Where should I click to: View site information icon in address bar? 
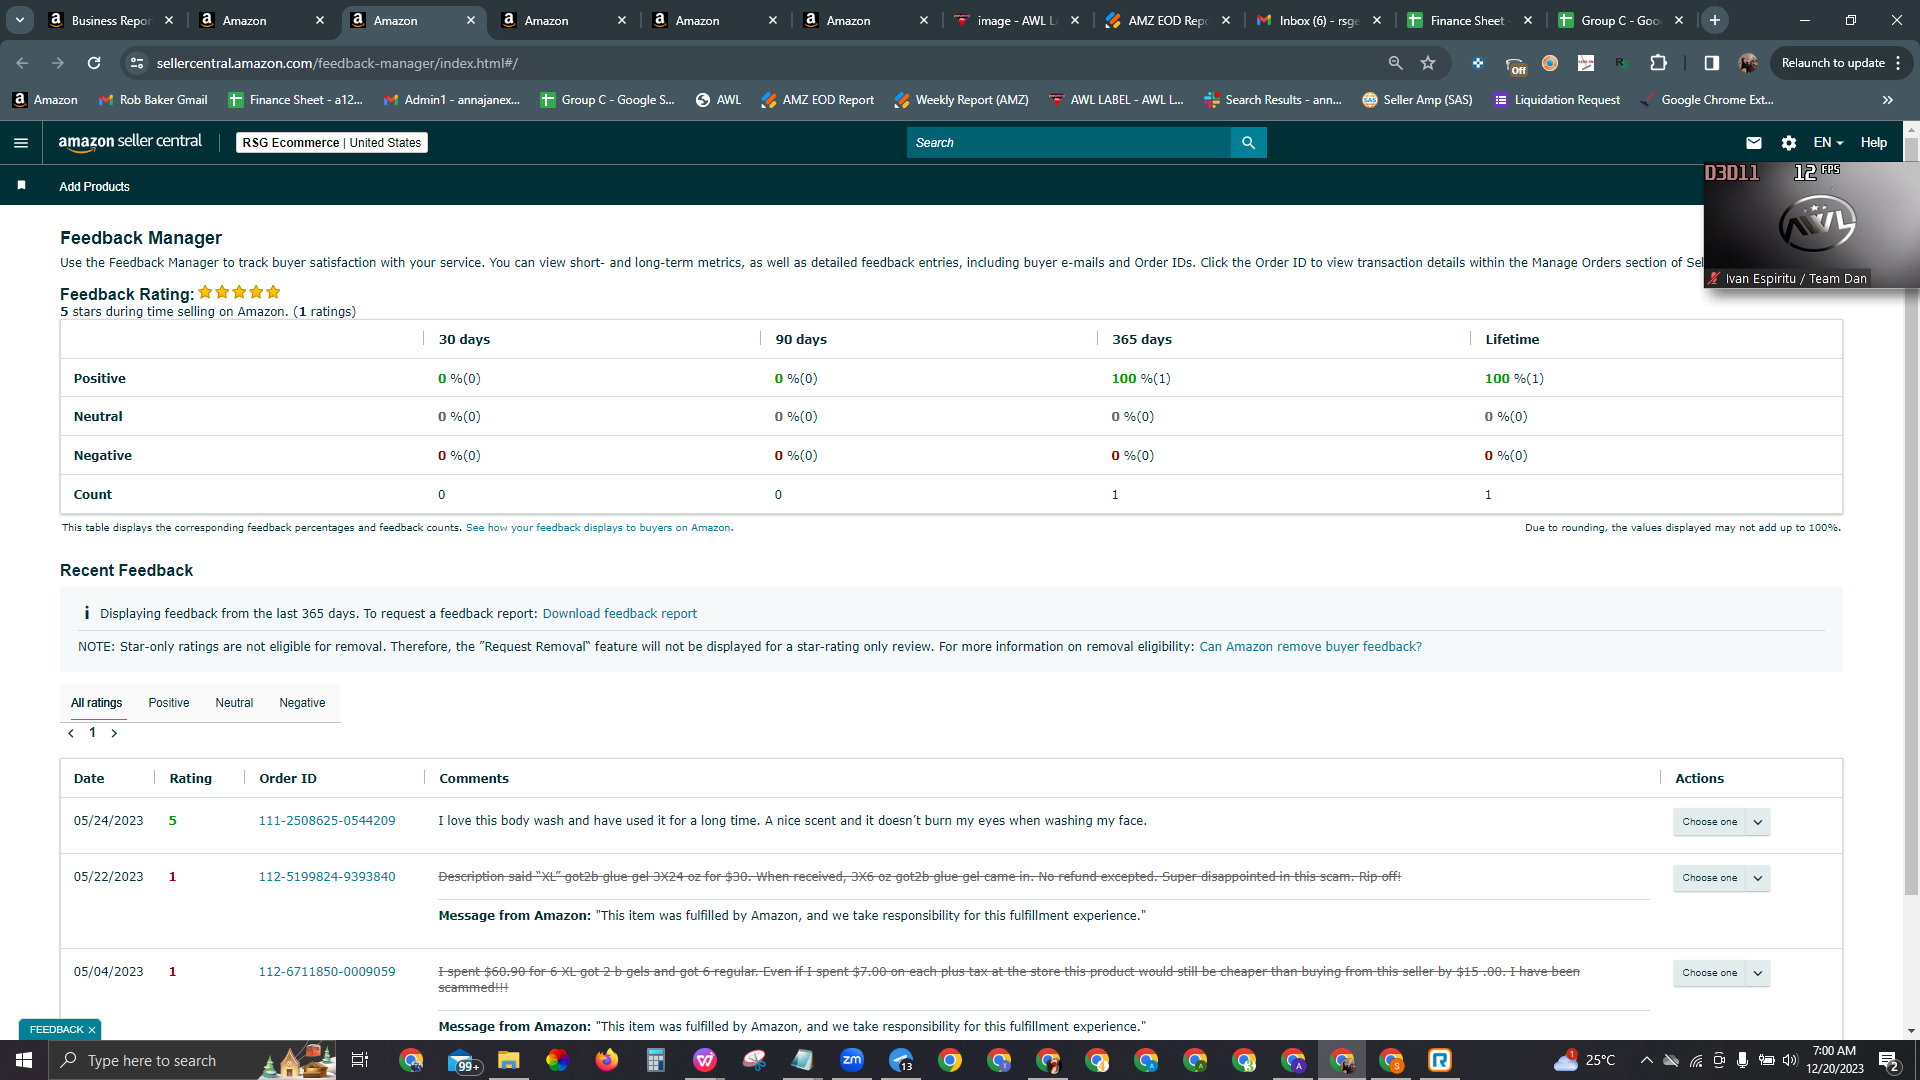137,63
